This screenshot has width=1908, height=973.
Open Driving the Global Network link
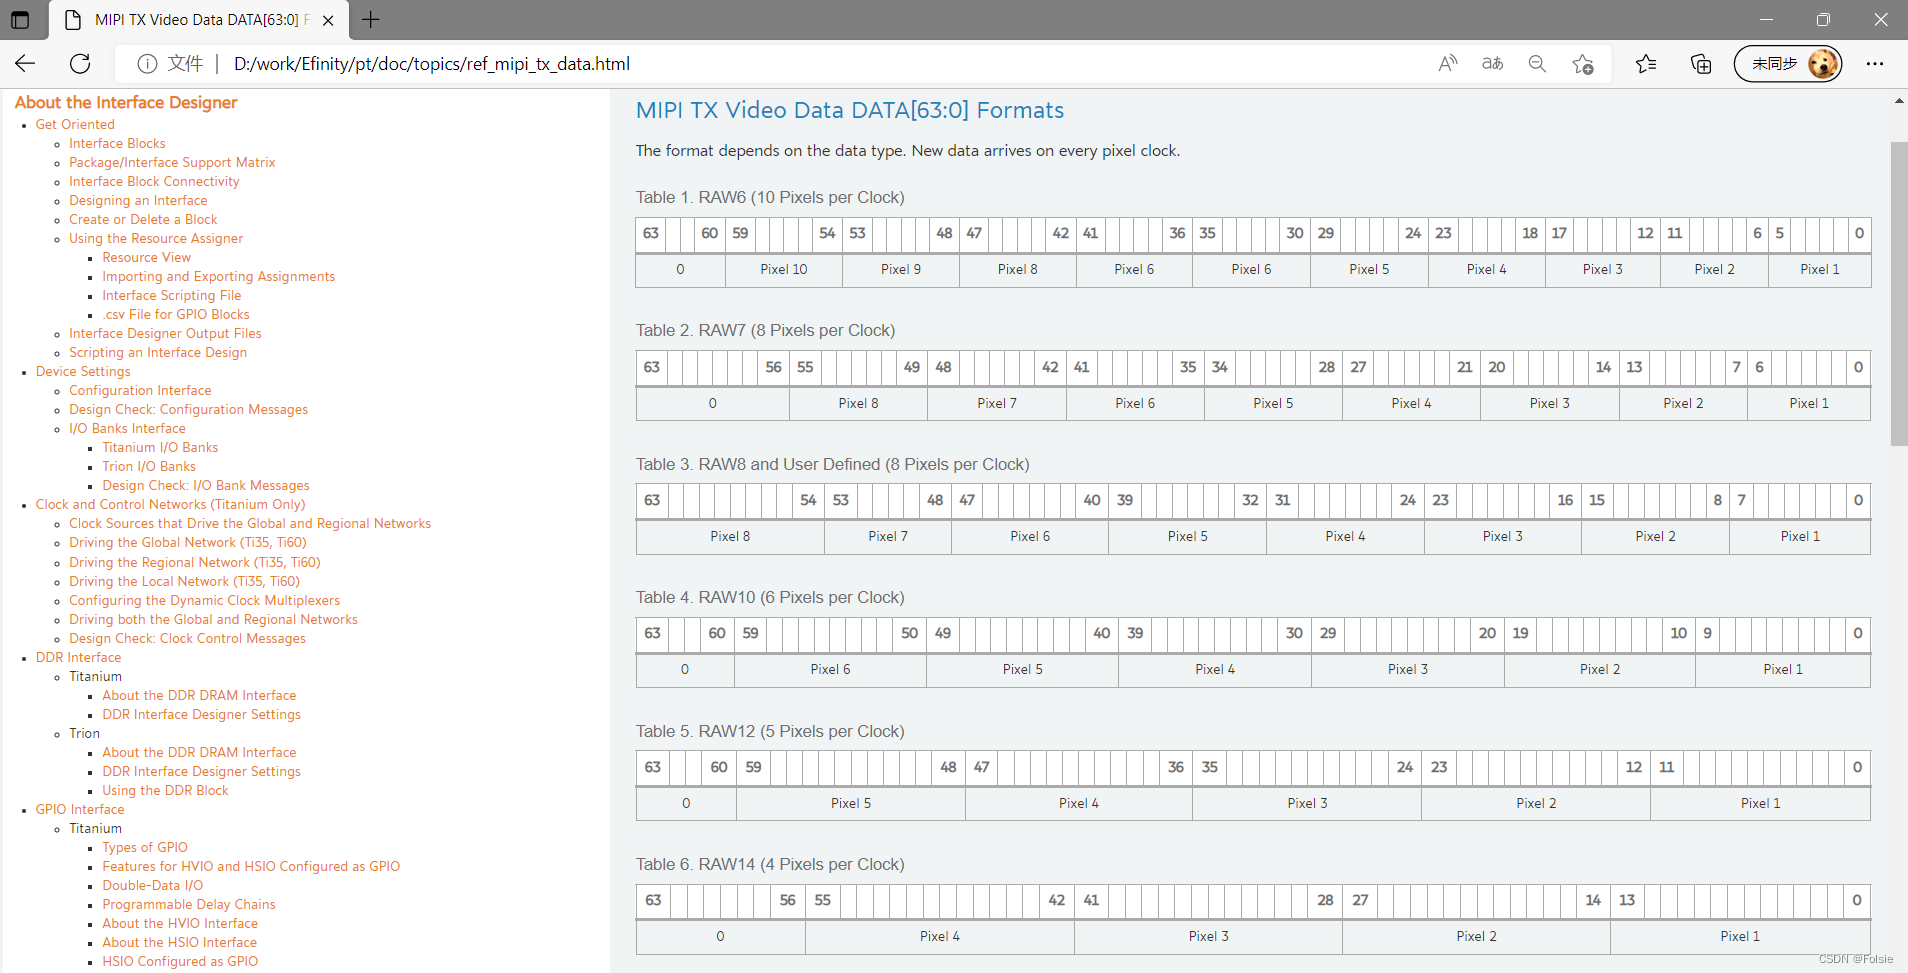coord(188,542)
